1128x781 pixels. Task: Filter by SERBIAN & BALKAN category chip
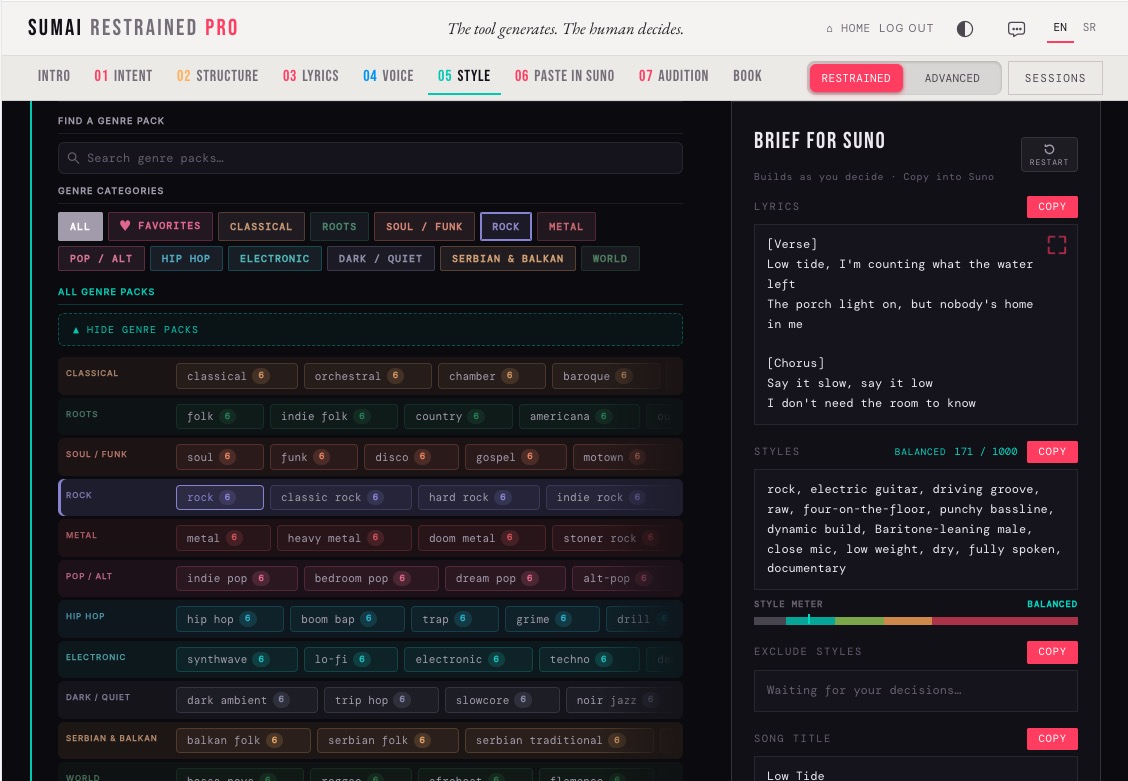pos(508,258)
